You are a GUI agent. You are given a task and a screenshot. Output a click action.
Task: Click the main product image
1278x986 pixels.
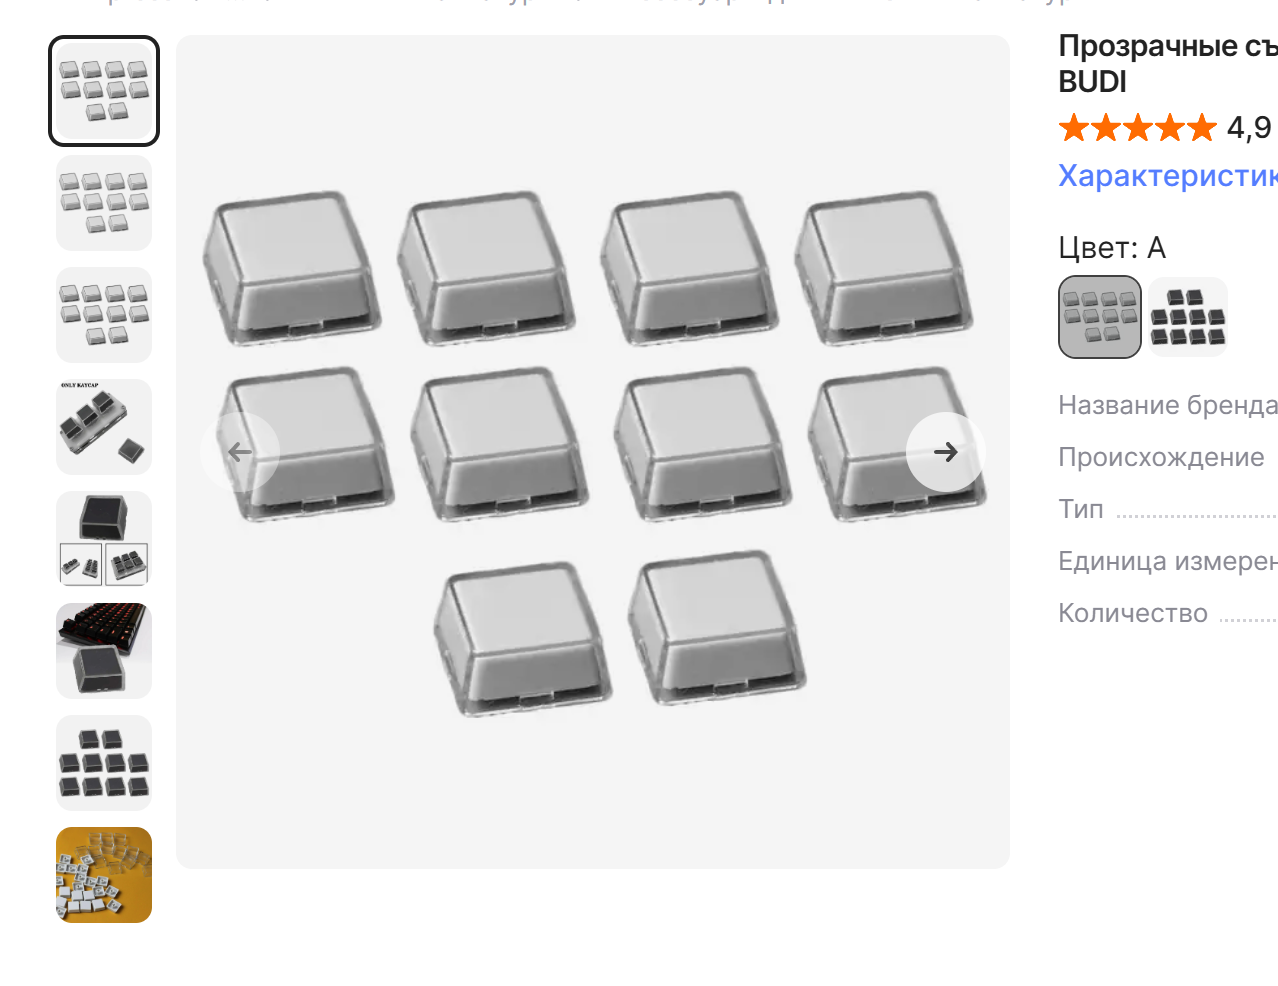pyautogui.click(x=593, y=452)
